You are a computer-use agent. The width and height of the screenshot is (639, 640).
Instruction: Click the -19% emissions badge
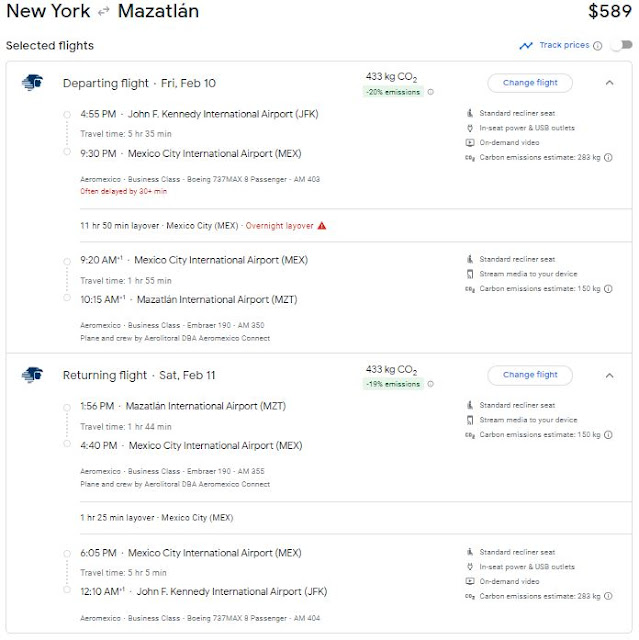[x=393, y=384]
